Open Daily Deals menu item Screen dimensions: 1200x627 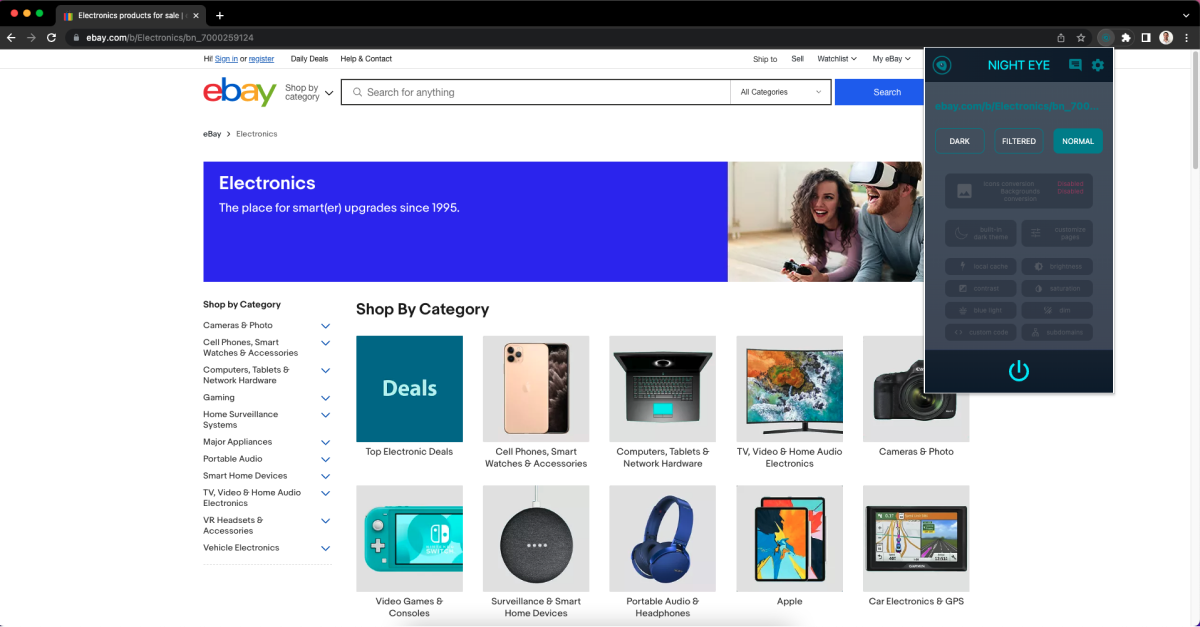(309, 59)
